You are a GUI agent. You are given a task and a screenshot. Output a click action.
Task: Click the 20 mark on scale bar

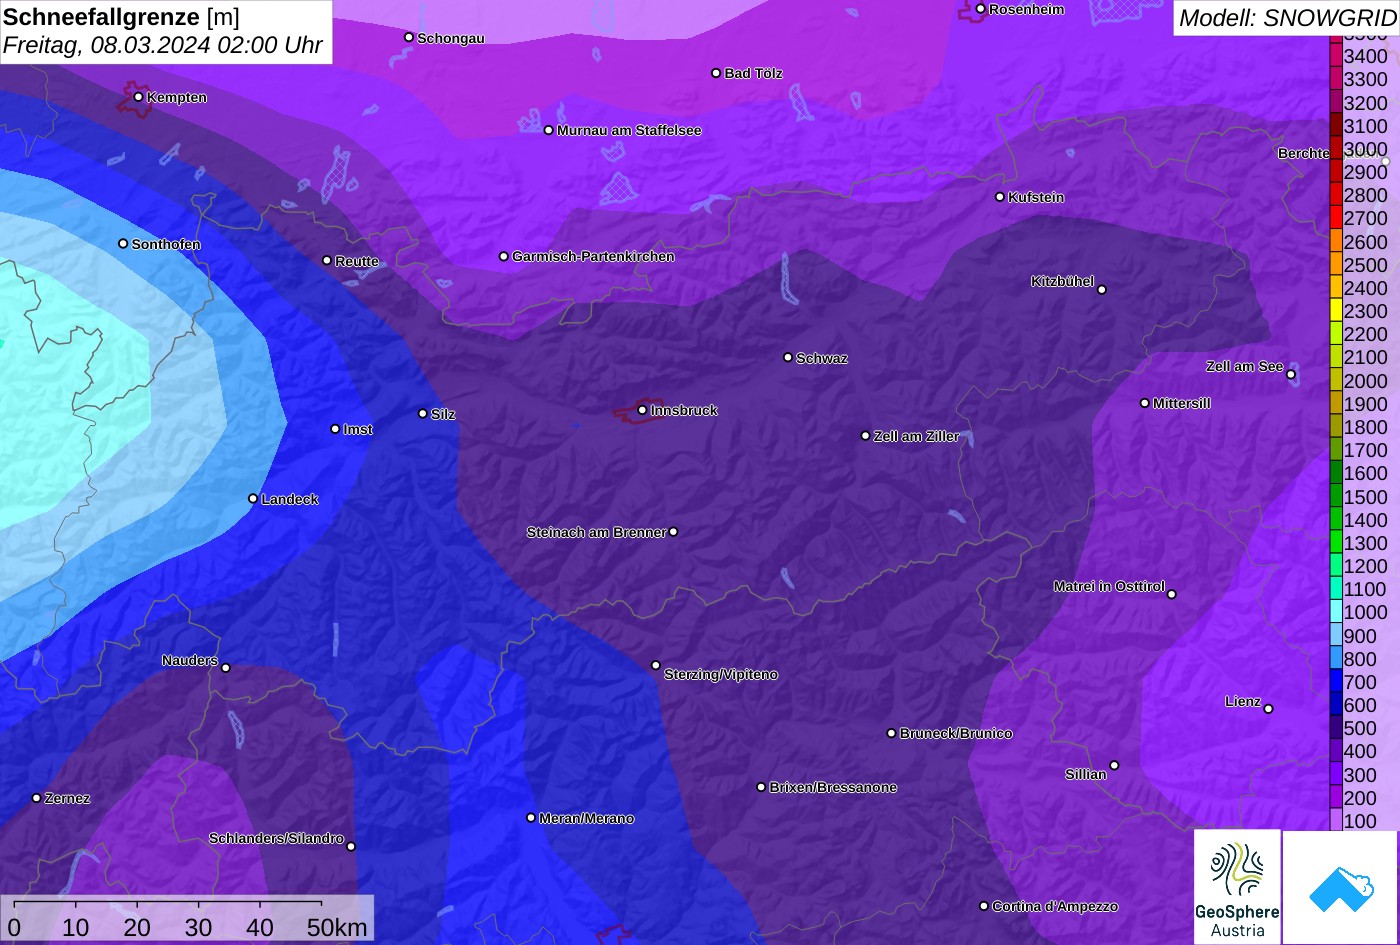(x=137, y=927)
